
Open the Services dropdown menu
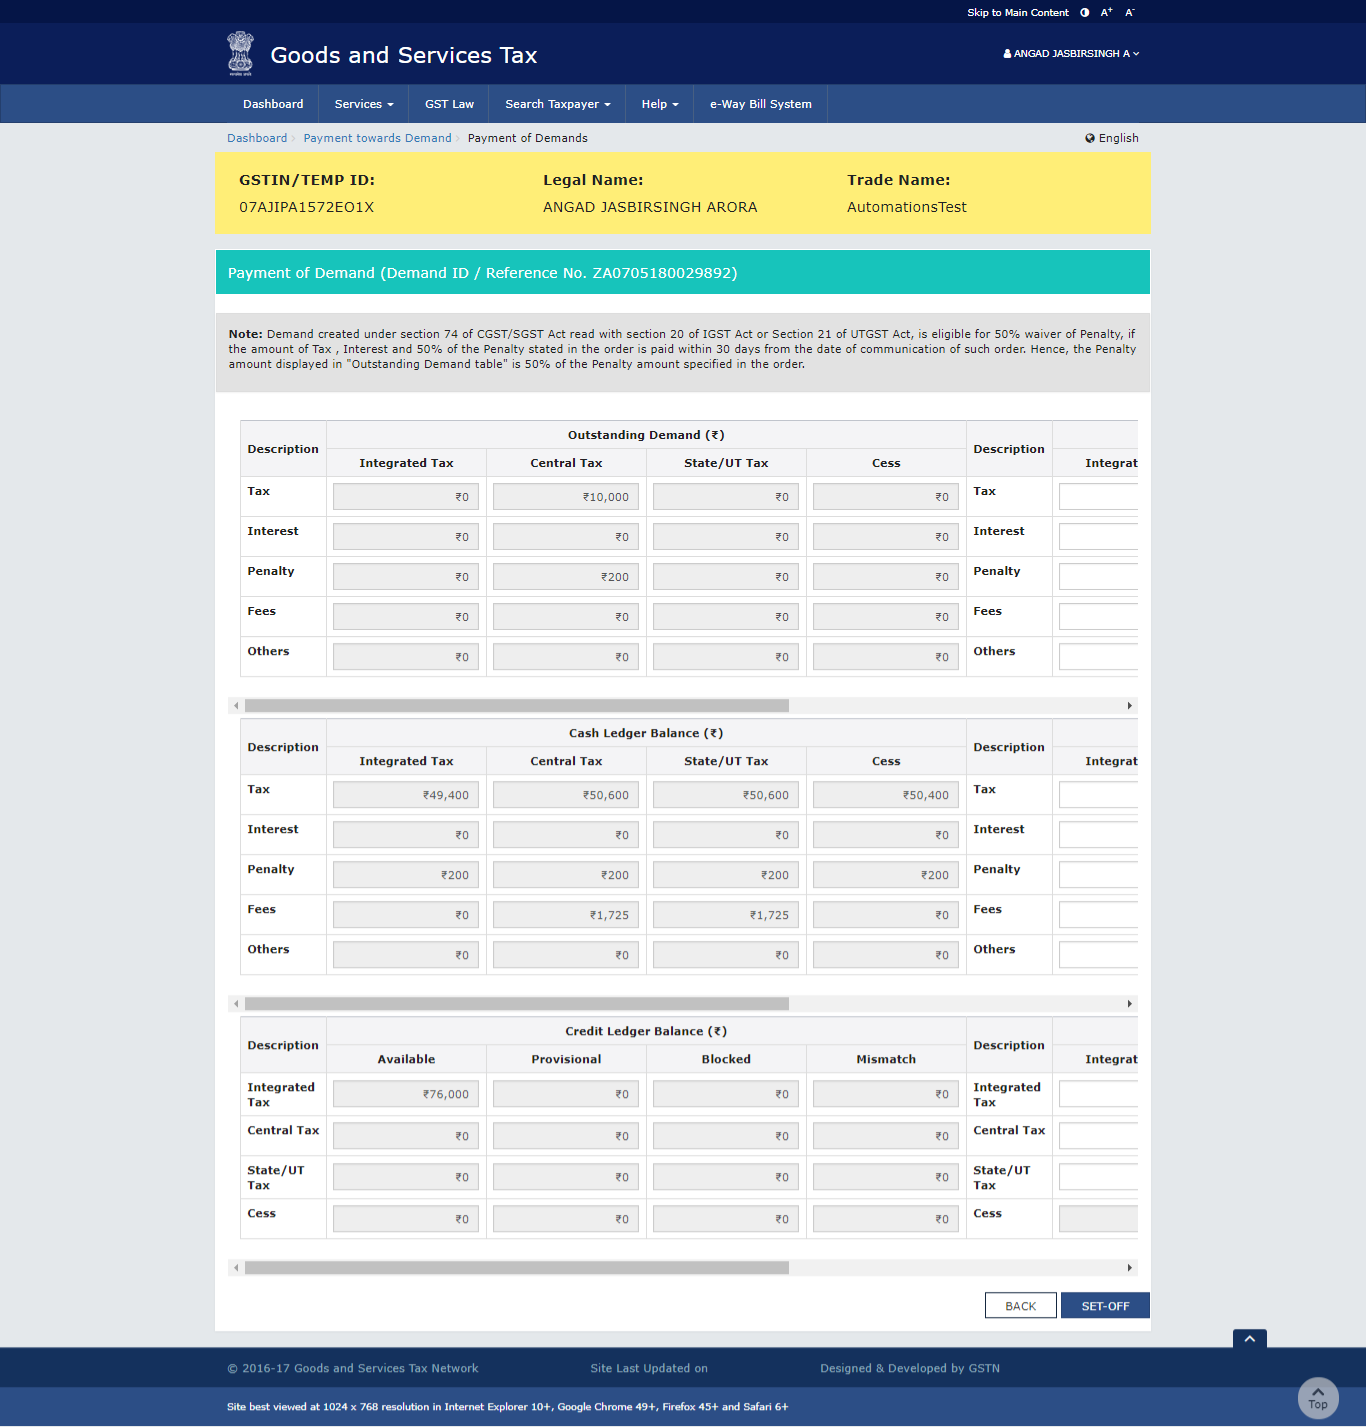[x=362, y=103]
